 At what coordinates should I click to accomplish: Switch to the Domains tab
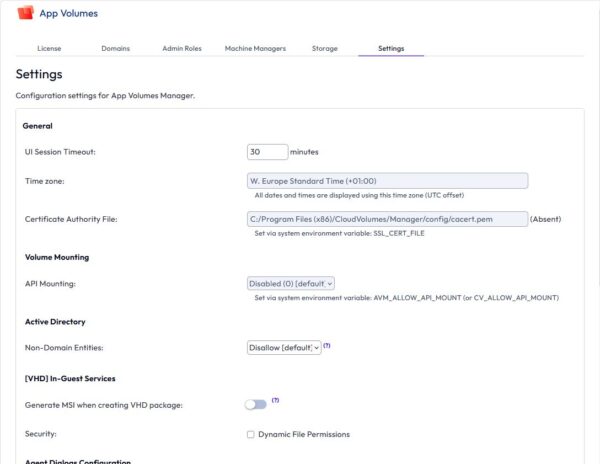click(116, 49)
